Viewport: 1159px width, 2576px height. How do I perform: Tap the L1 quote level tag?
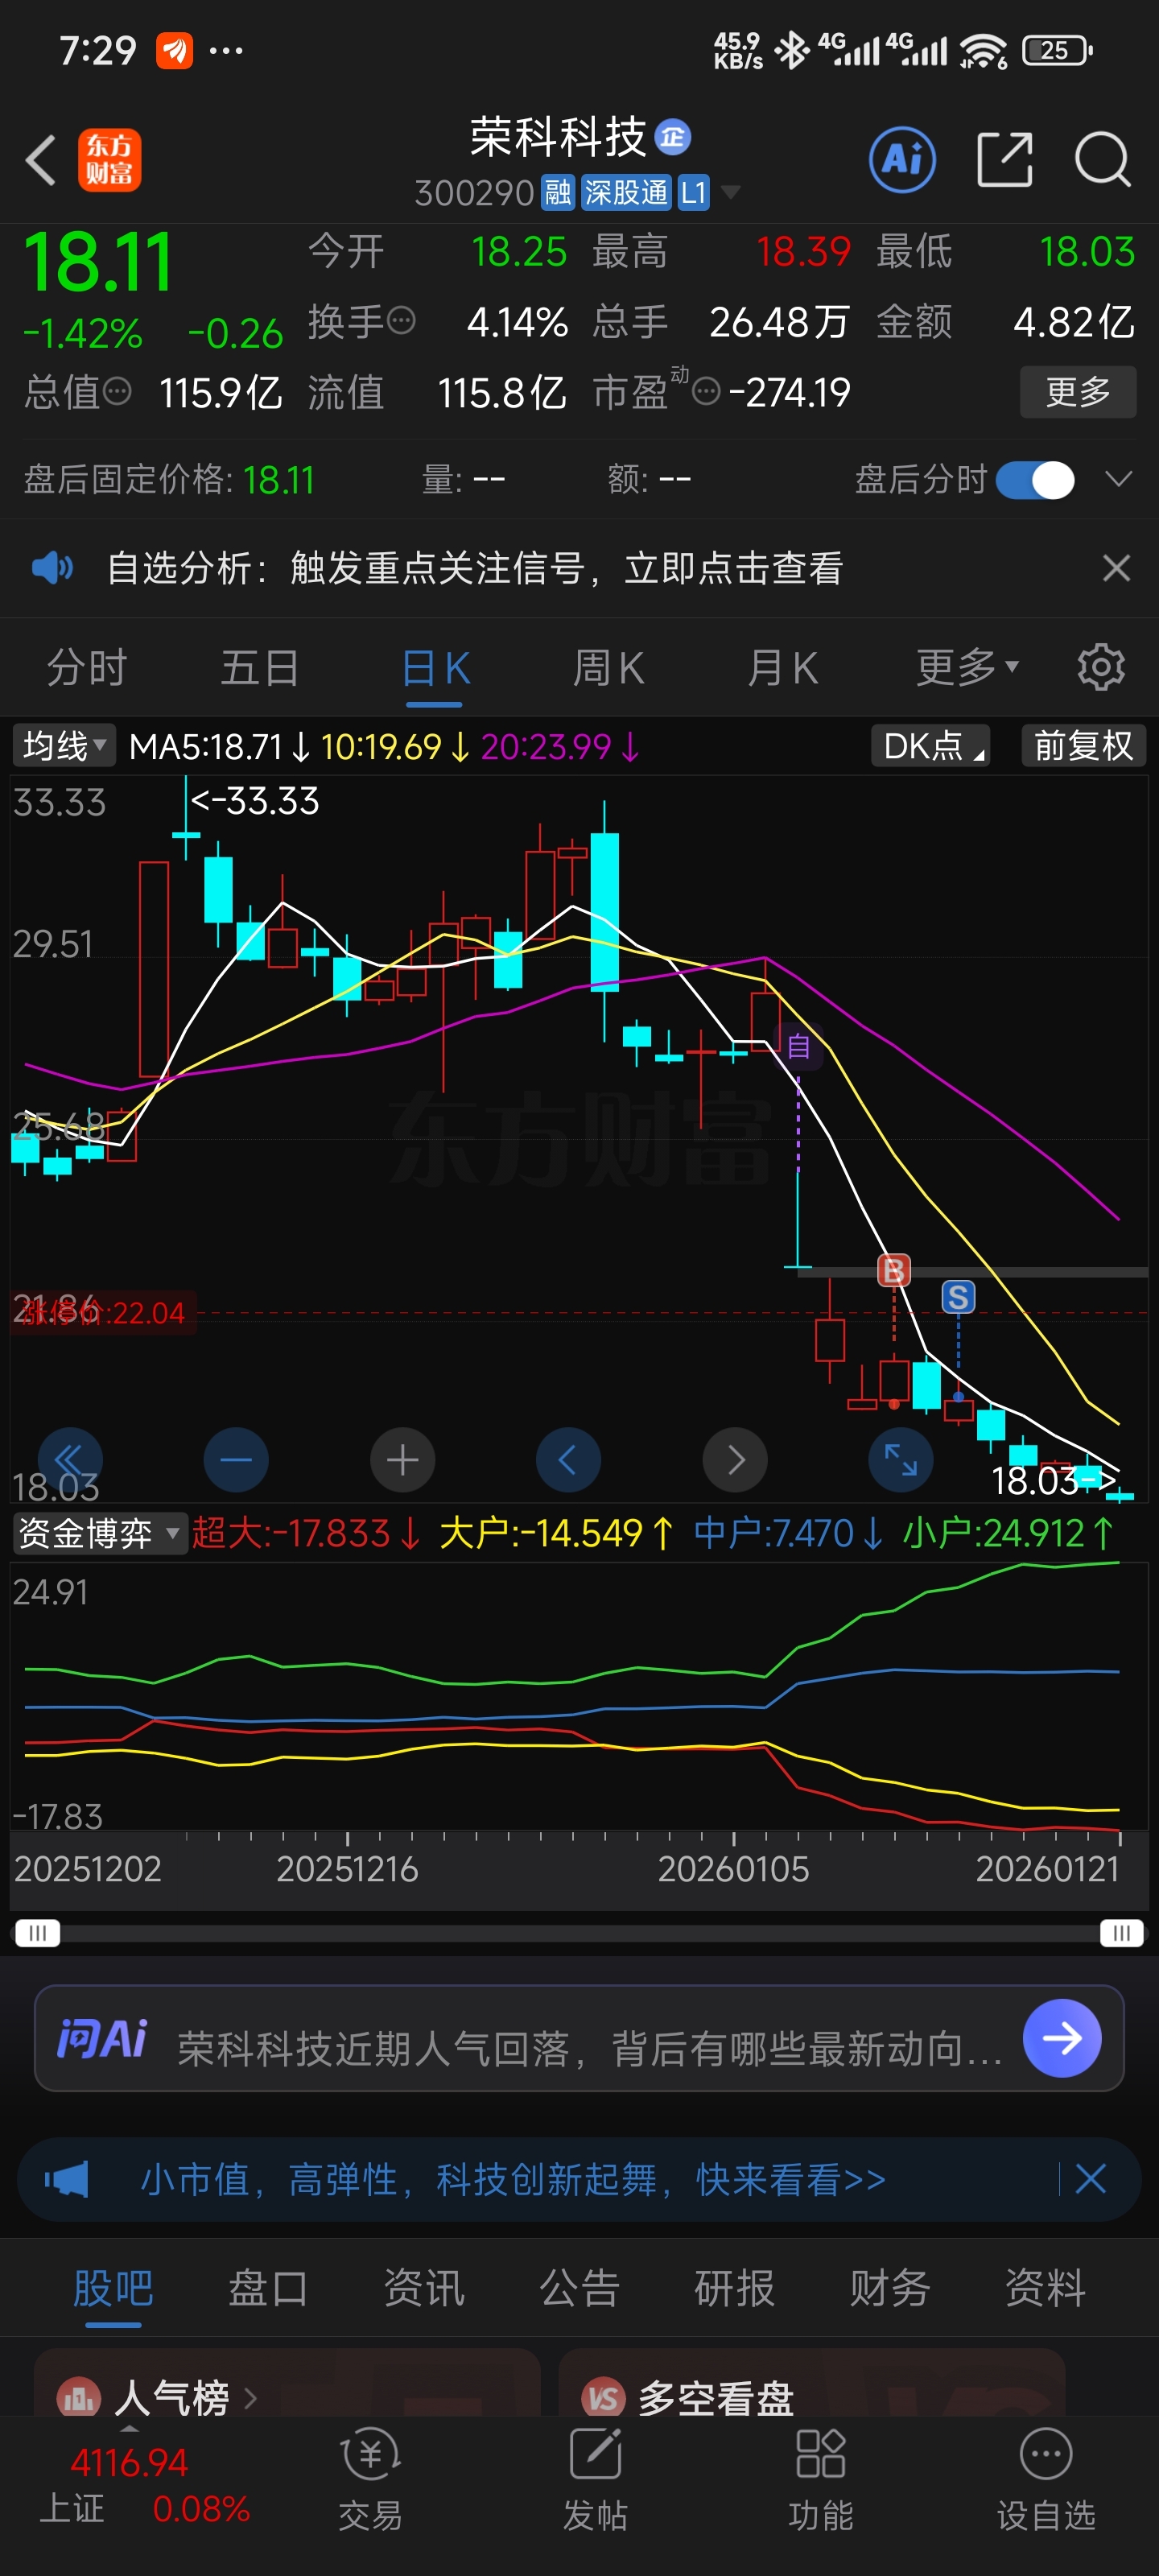[x=693, y=192]
